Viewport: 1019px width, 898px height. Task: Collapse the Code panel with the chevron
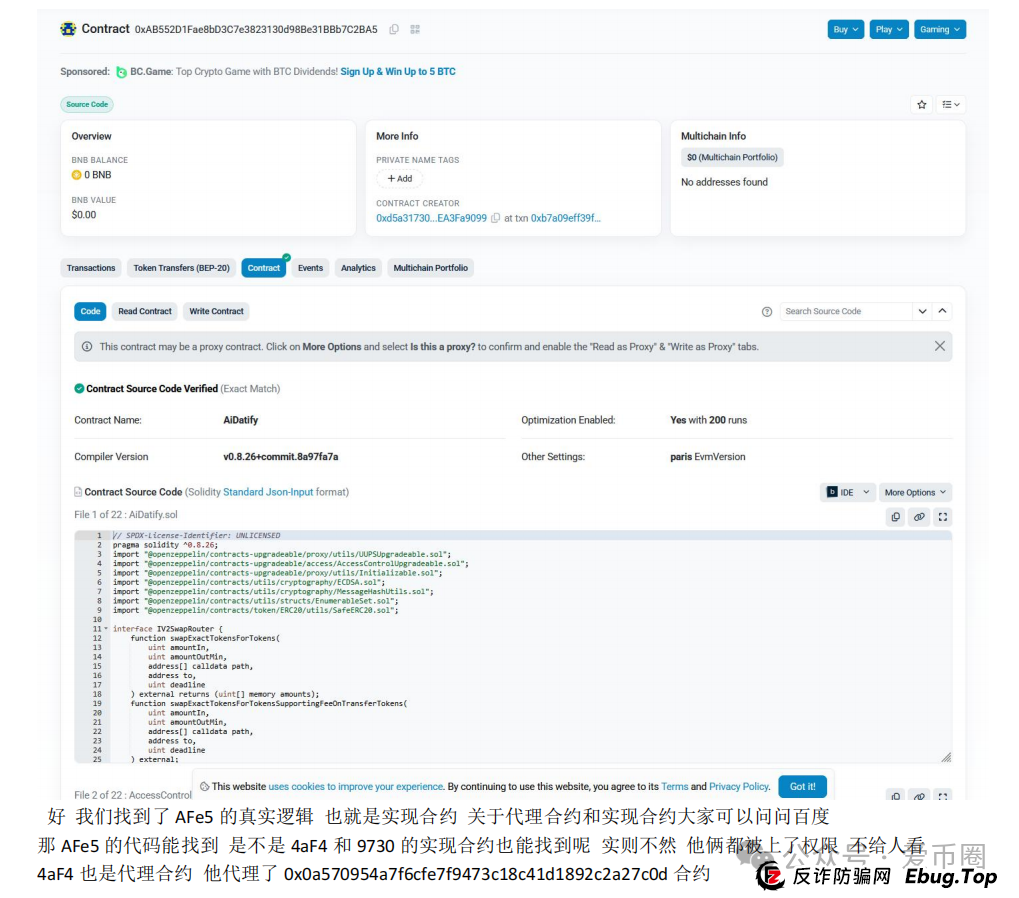(x=941, y=311)
